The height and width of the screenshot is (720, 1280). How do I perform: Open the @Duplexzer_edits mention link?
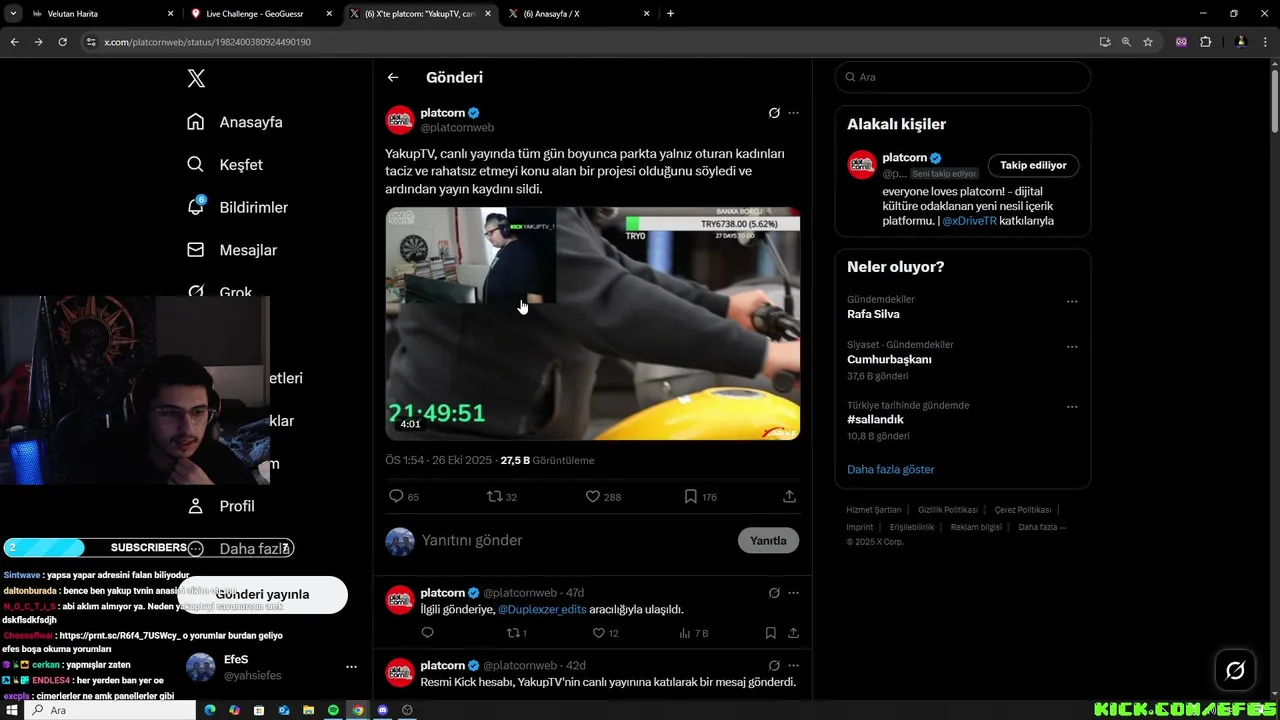click(542, 609)
